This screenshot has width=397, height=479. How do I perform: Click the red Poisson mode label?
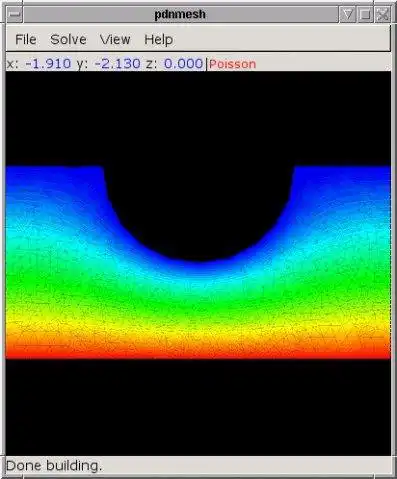[x=233, y=64]
